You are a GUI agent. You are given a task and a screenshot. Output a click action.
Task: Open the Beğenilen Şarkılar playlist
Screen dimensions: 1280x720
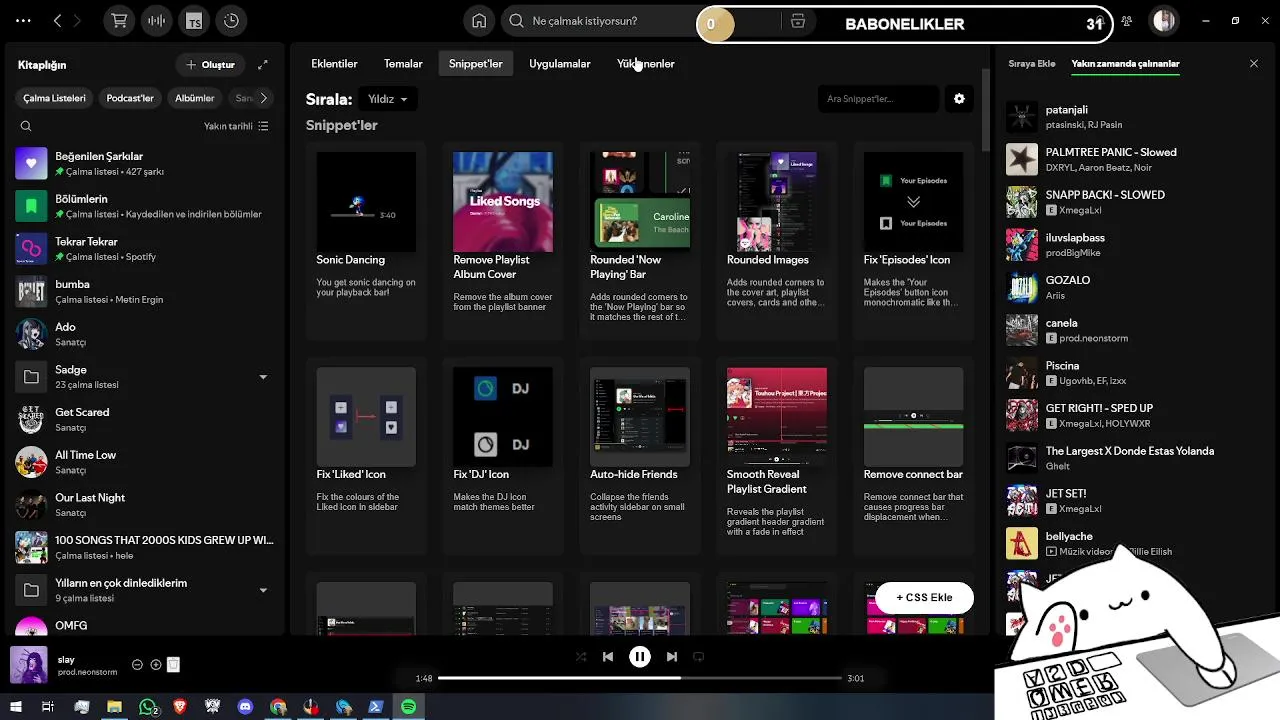pyautogui.click(x=142, y=164)
